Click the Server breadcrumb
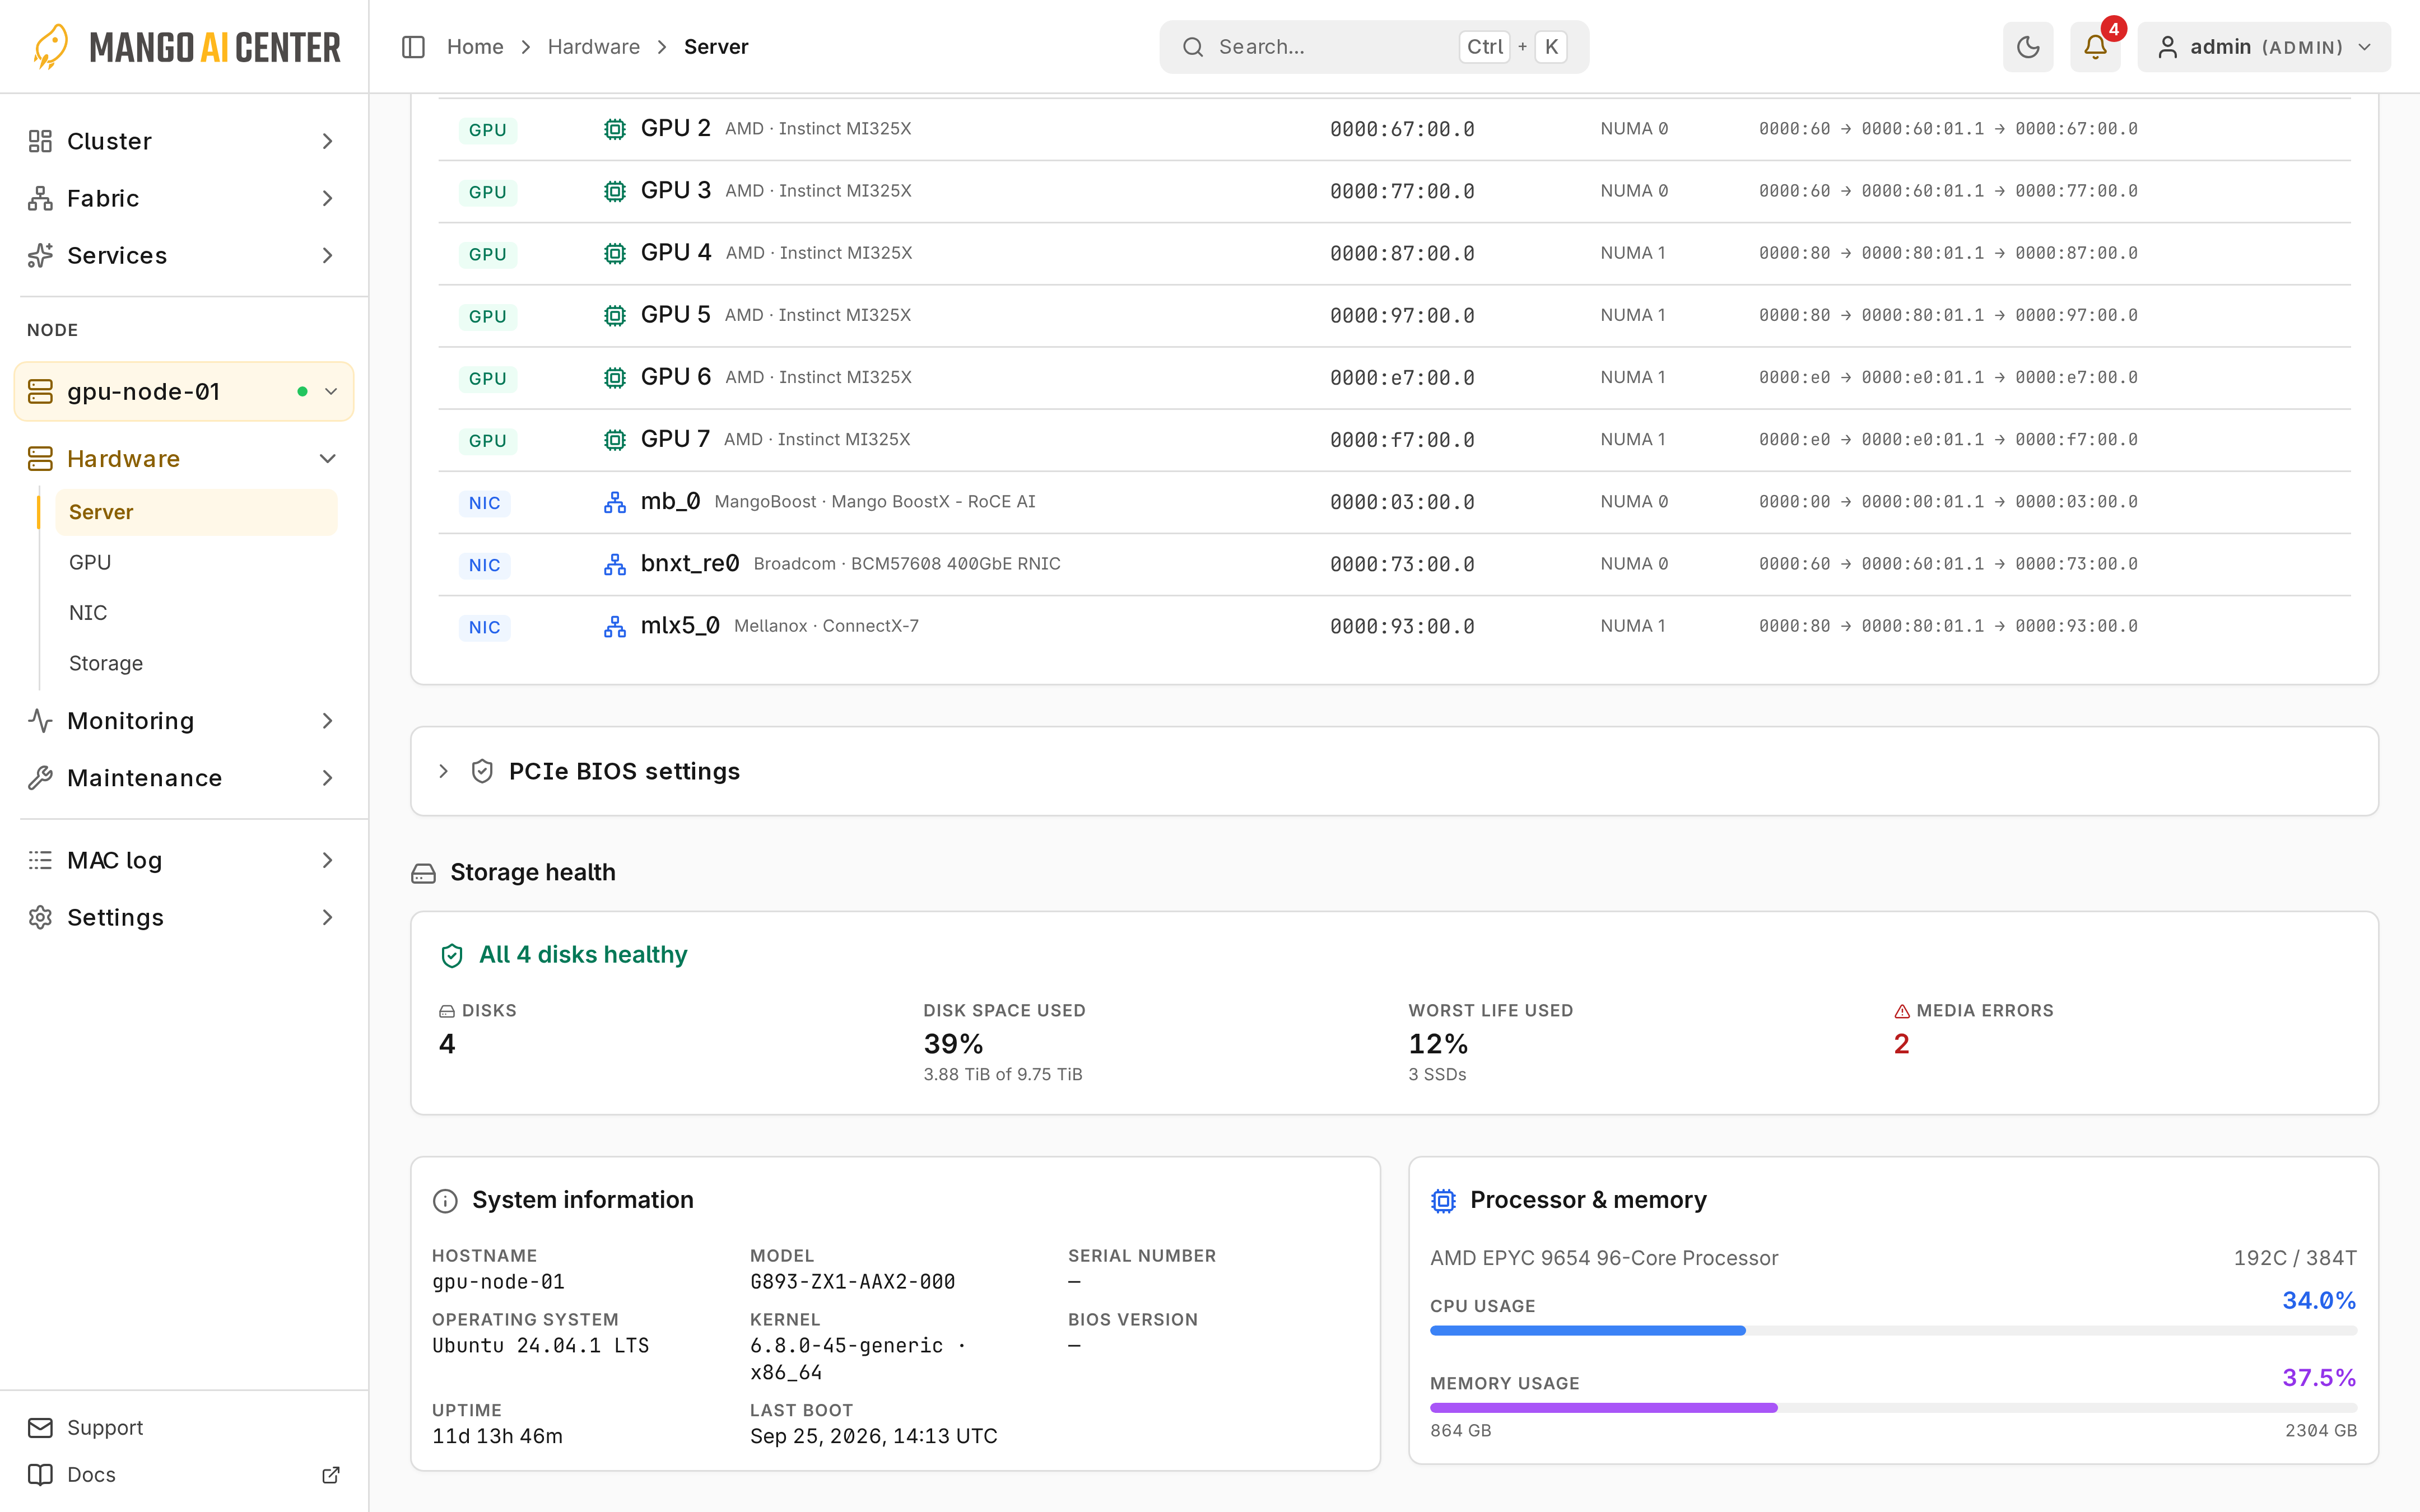Image resolution: width=2420 pixels, height=1512 pixels. point(716,47)
